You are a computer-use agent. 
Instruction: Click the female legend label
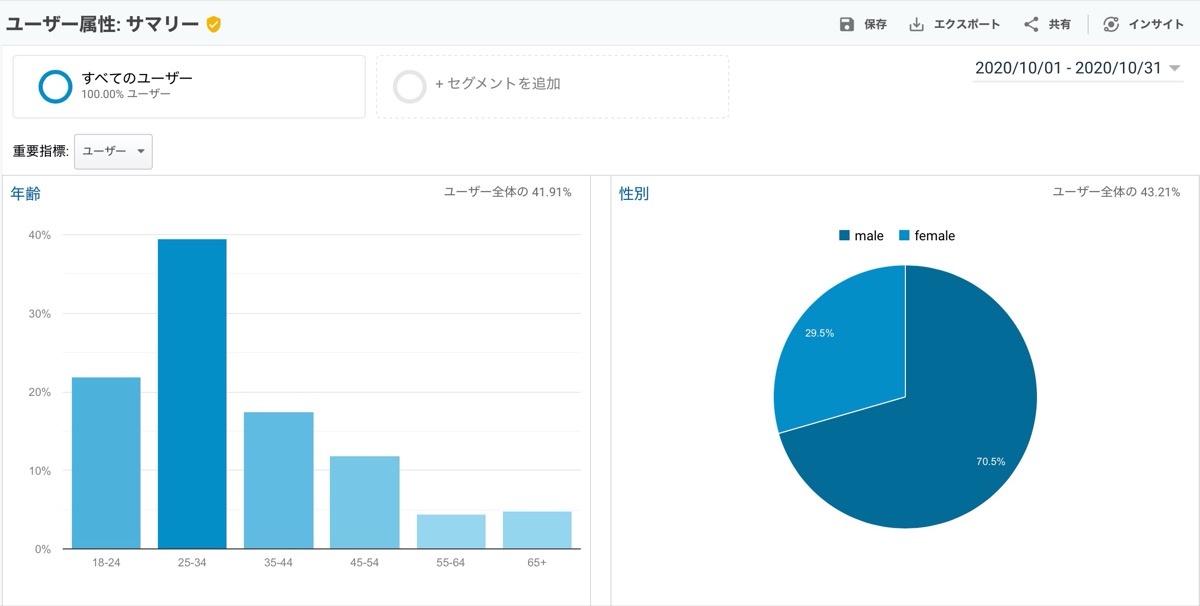935,236
